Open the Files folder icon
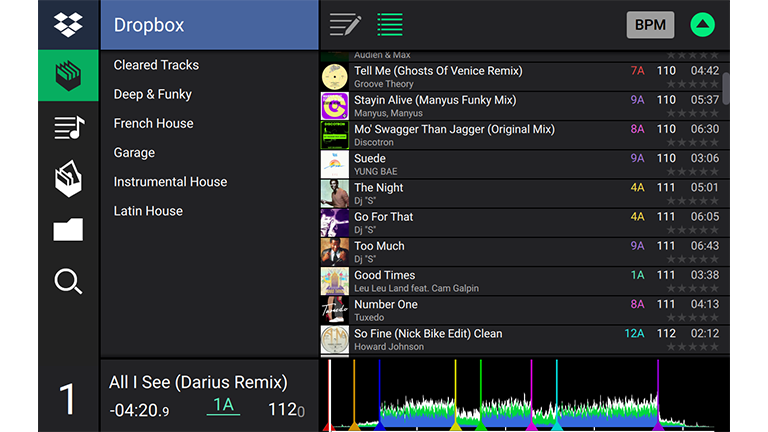 click(x=68, y=231)
